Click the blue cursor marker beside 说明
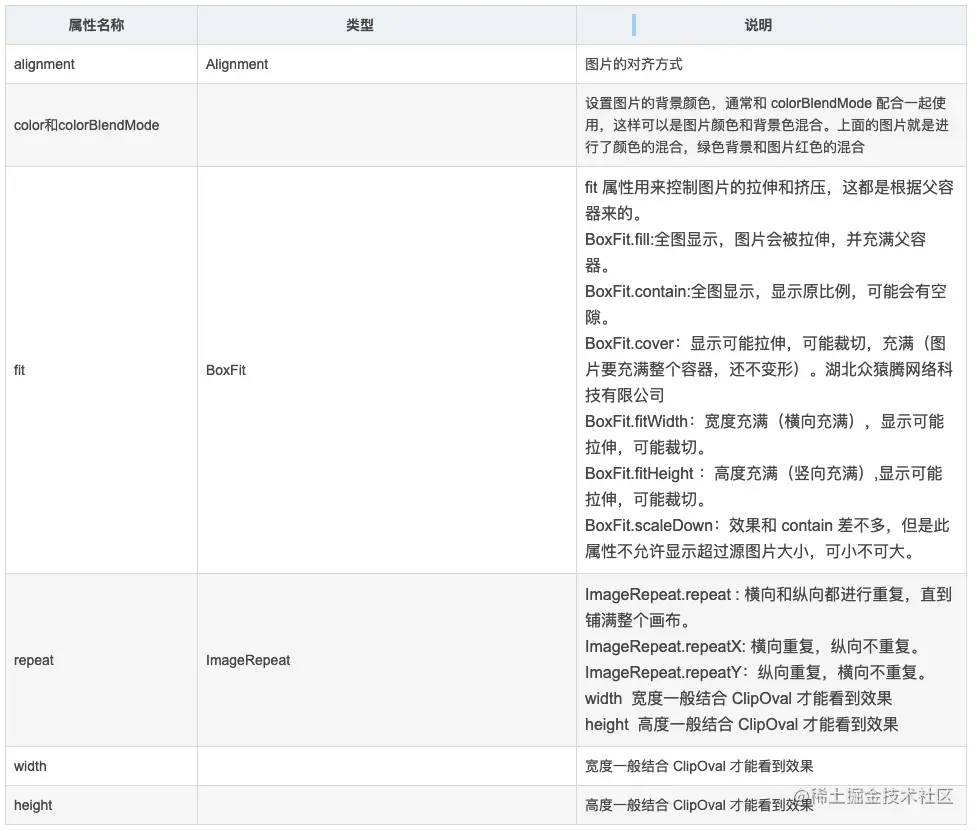977x830 pixels. [634, 24]
